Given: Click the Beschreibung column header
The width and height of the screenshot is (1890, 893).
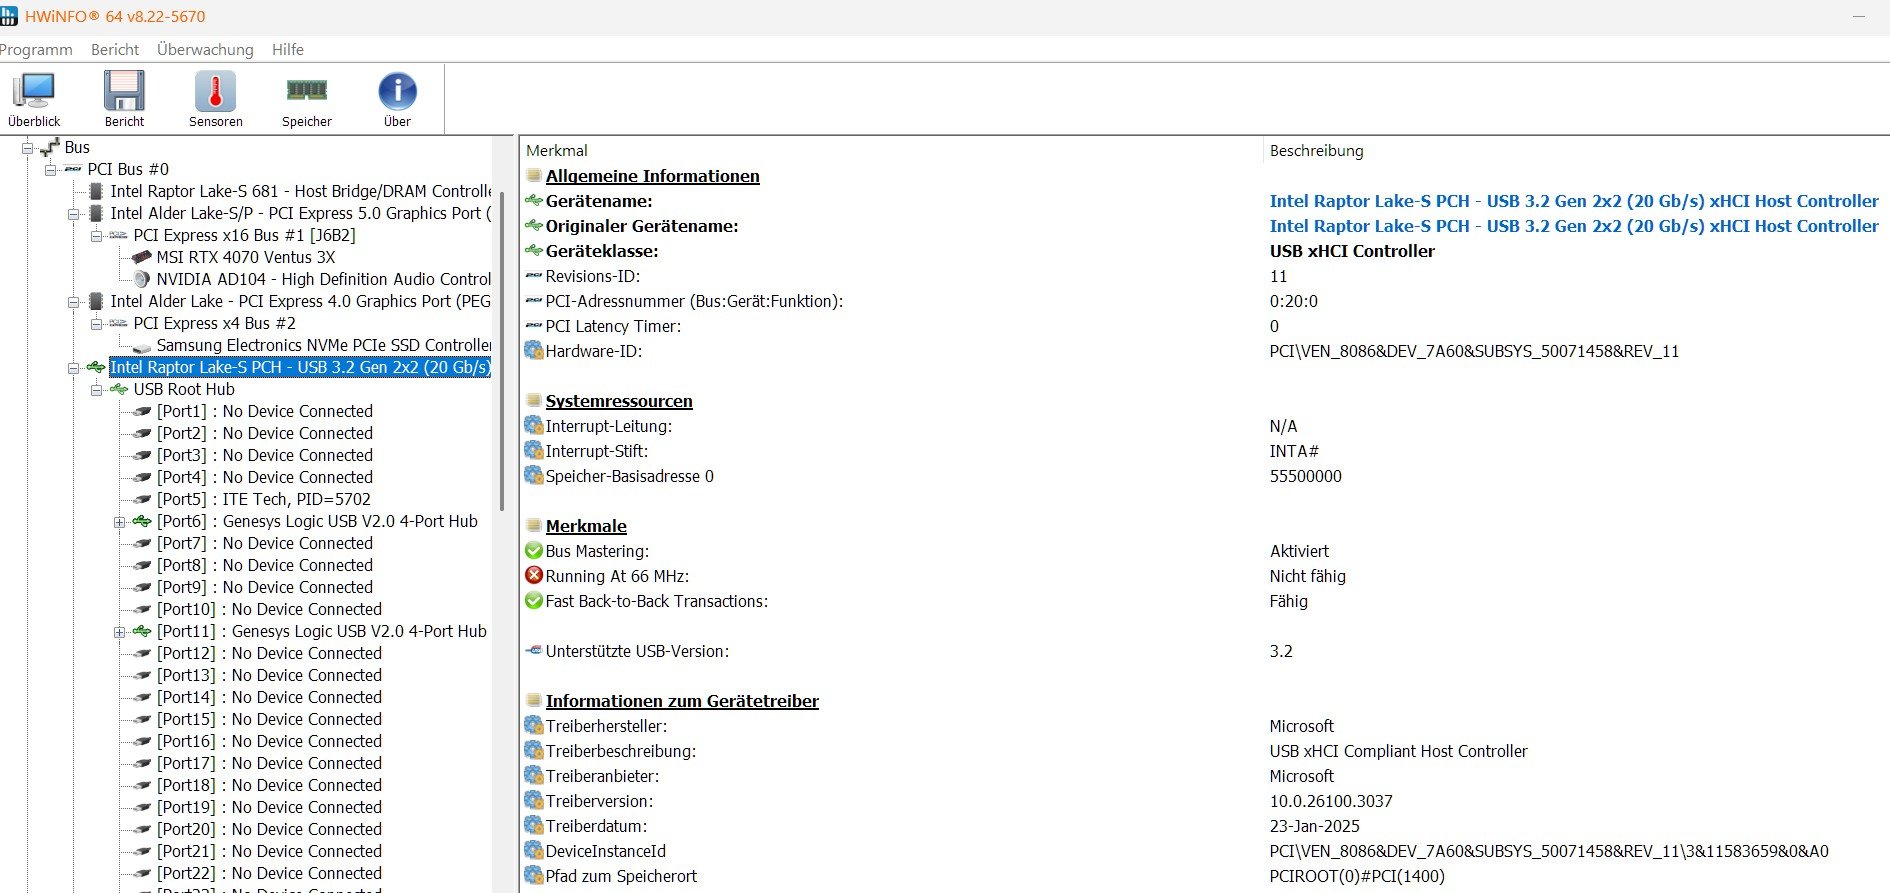Looking at the screenshot, I should click(x=1316, y=150).
